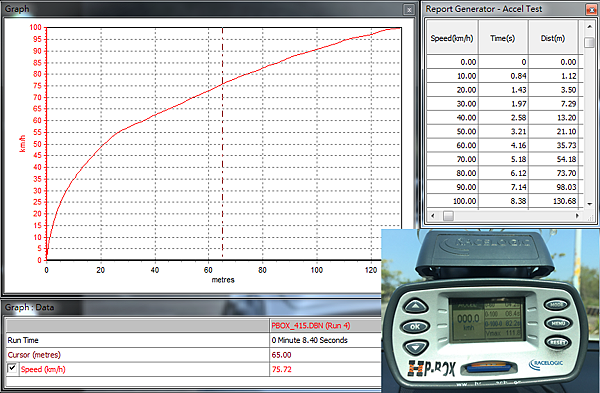Click the horizontal scrollbar thumb in the report
Screen dimensions: 600x393
point(448,216)
